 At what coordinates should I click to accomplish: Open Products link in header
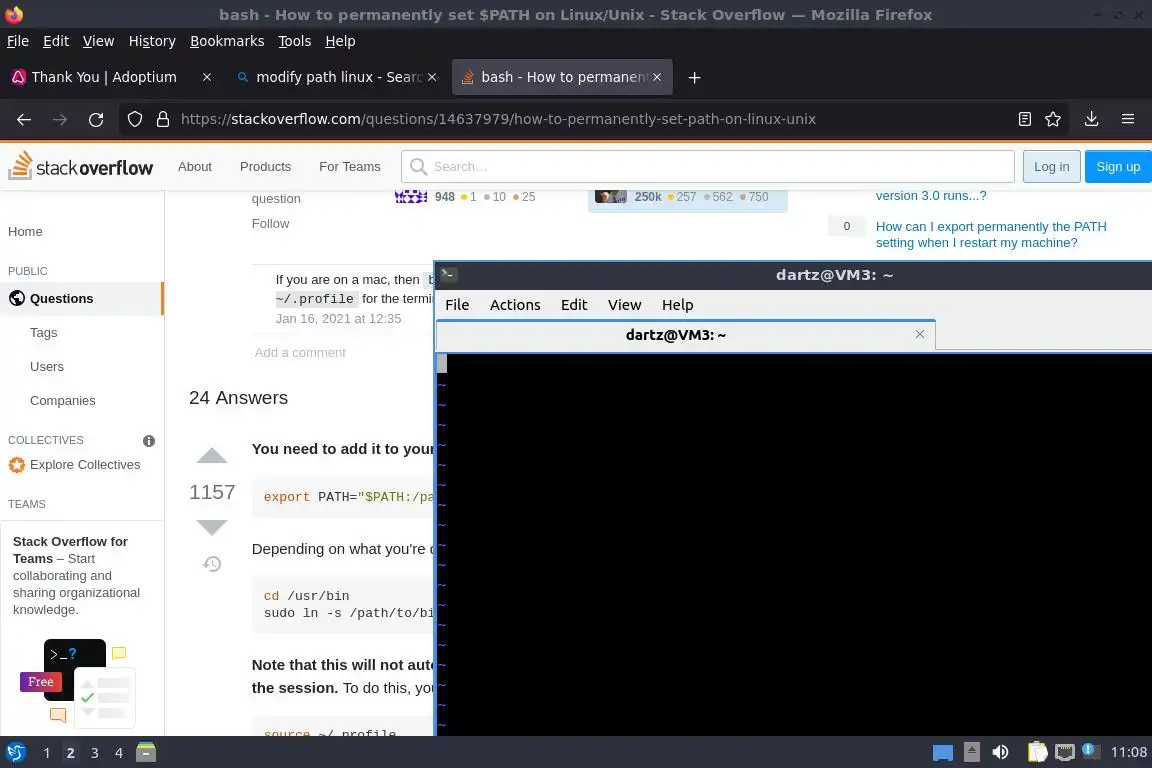[265, 167]
